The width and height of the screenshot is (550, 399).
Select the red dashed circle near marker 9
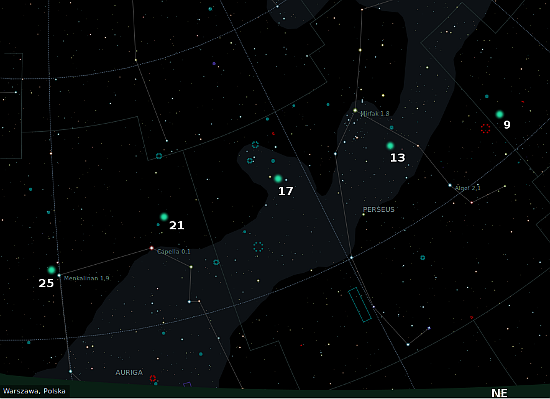click(x=485, y=128)
